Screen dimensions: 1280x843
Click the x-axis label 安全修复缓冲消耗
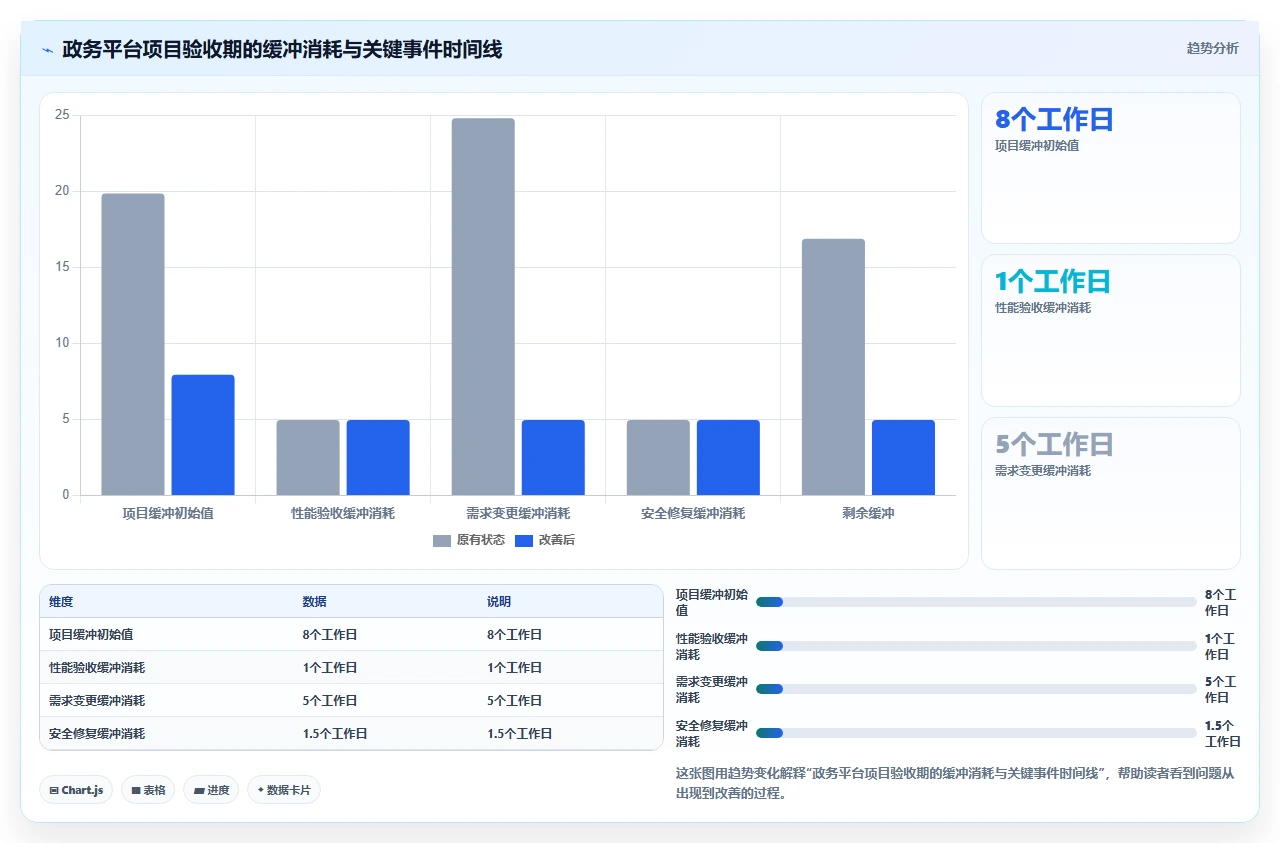click(693, 513)
